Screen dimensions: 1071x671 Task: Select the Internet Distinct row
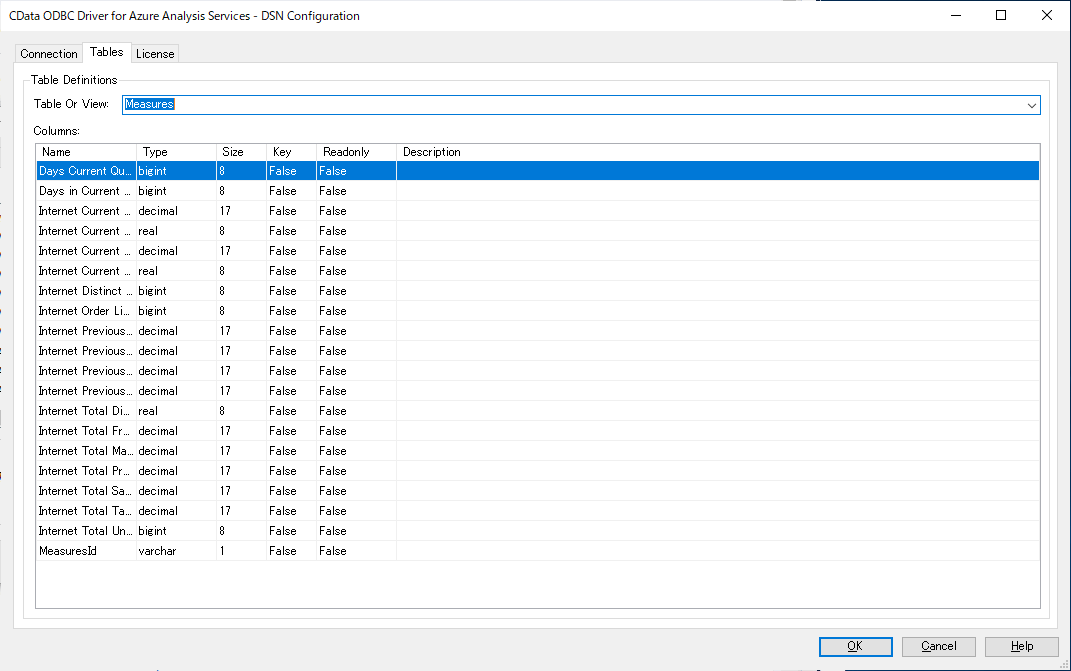(x=538, y=291)
